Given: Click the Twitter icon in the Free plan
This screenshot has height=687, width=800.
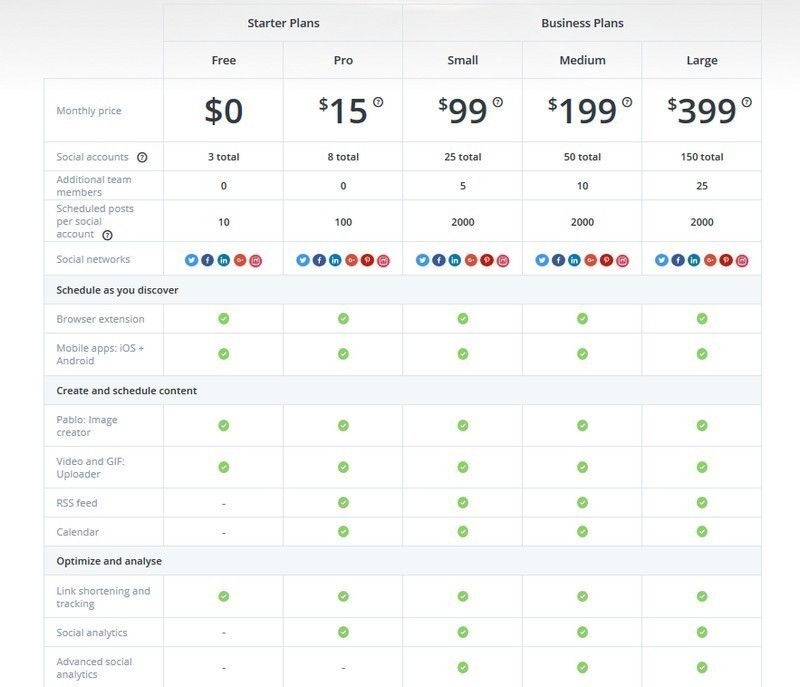Looking at the screenshot, I should coord(191,260).
